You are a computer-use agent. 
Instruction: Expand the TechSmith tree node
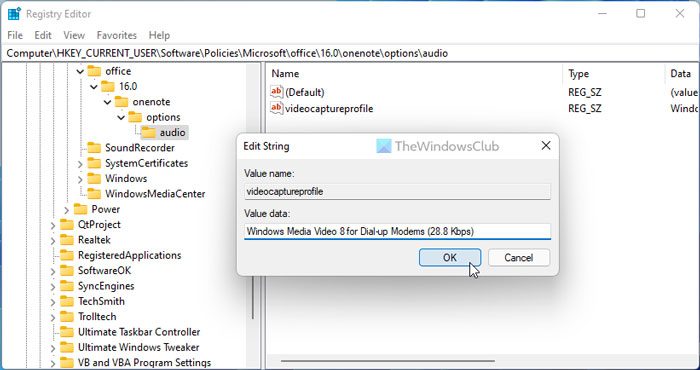point(53,302)
